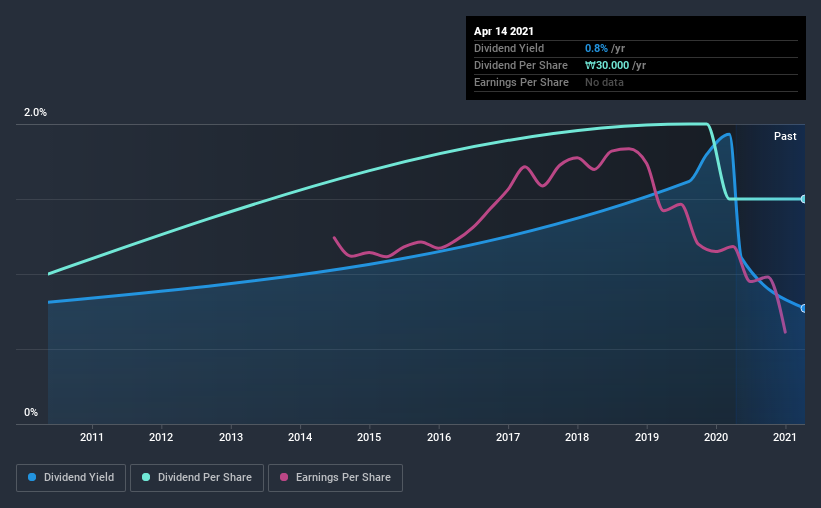Select the 2017 label on the x-axis
This screenshot has height=508, width=821.
508,437
